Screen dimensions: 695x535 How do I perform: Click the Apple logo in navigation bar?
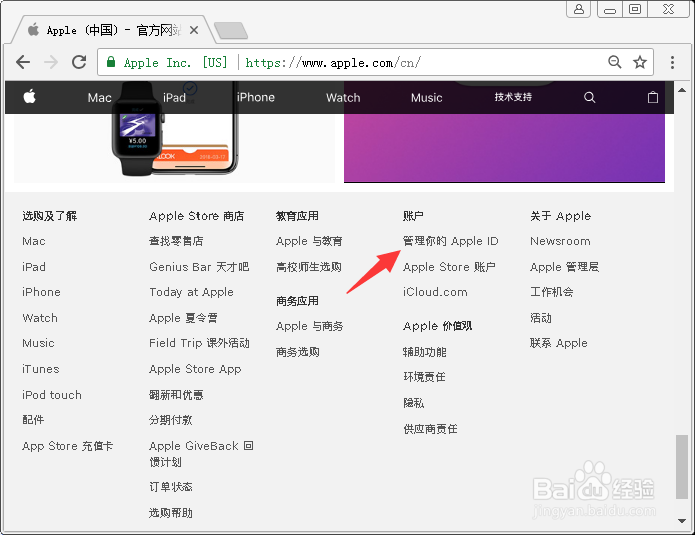tap(30, 96)
